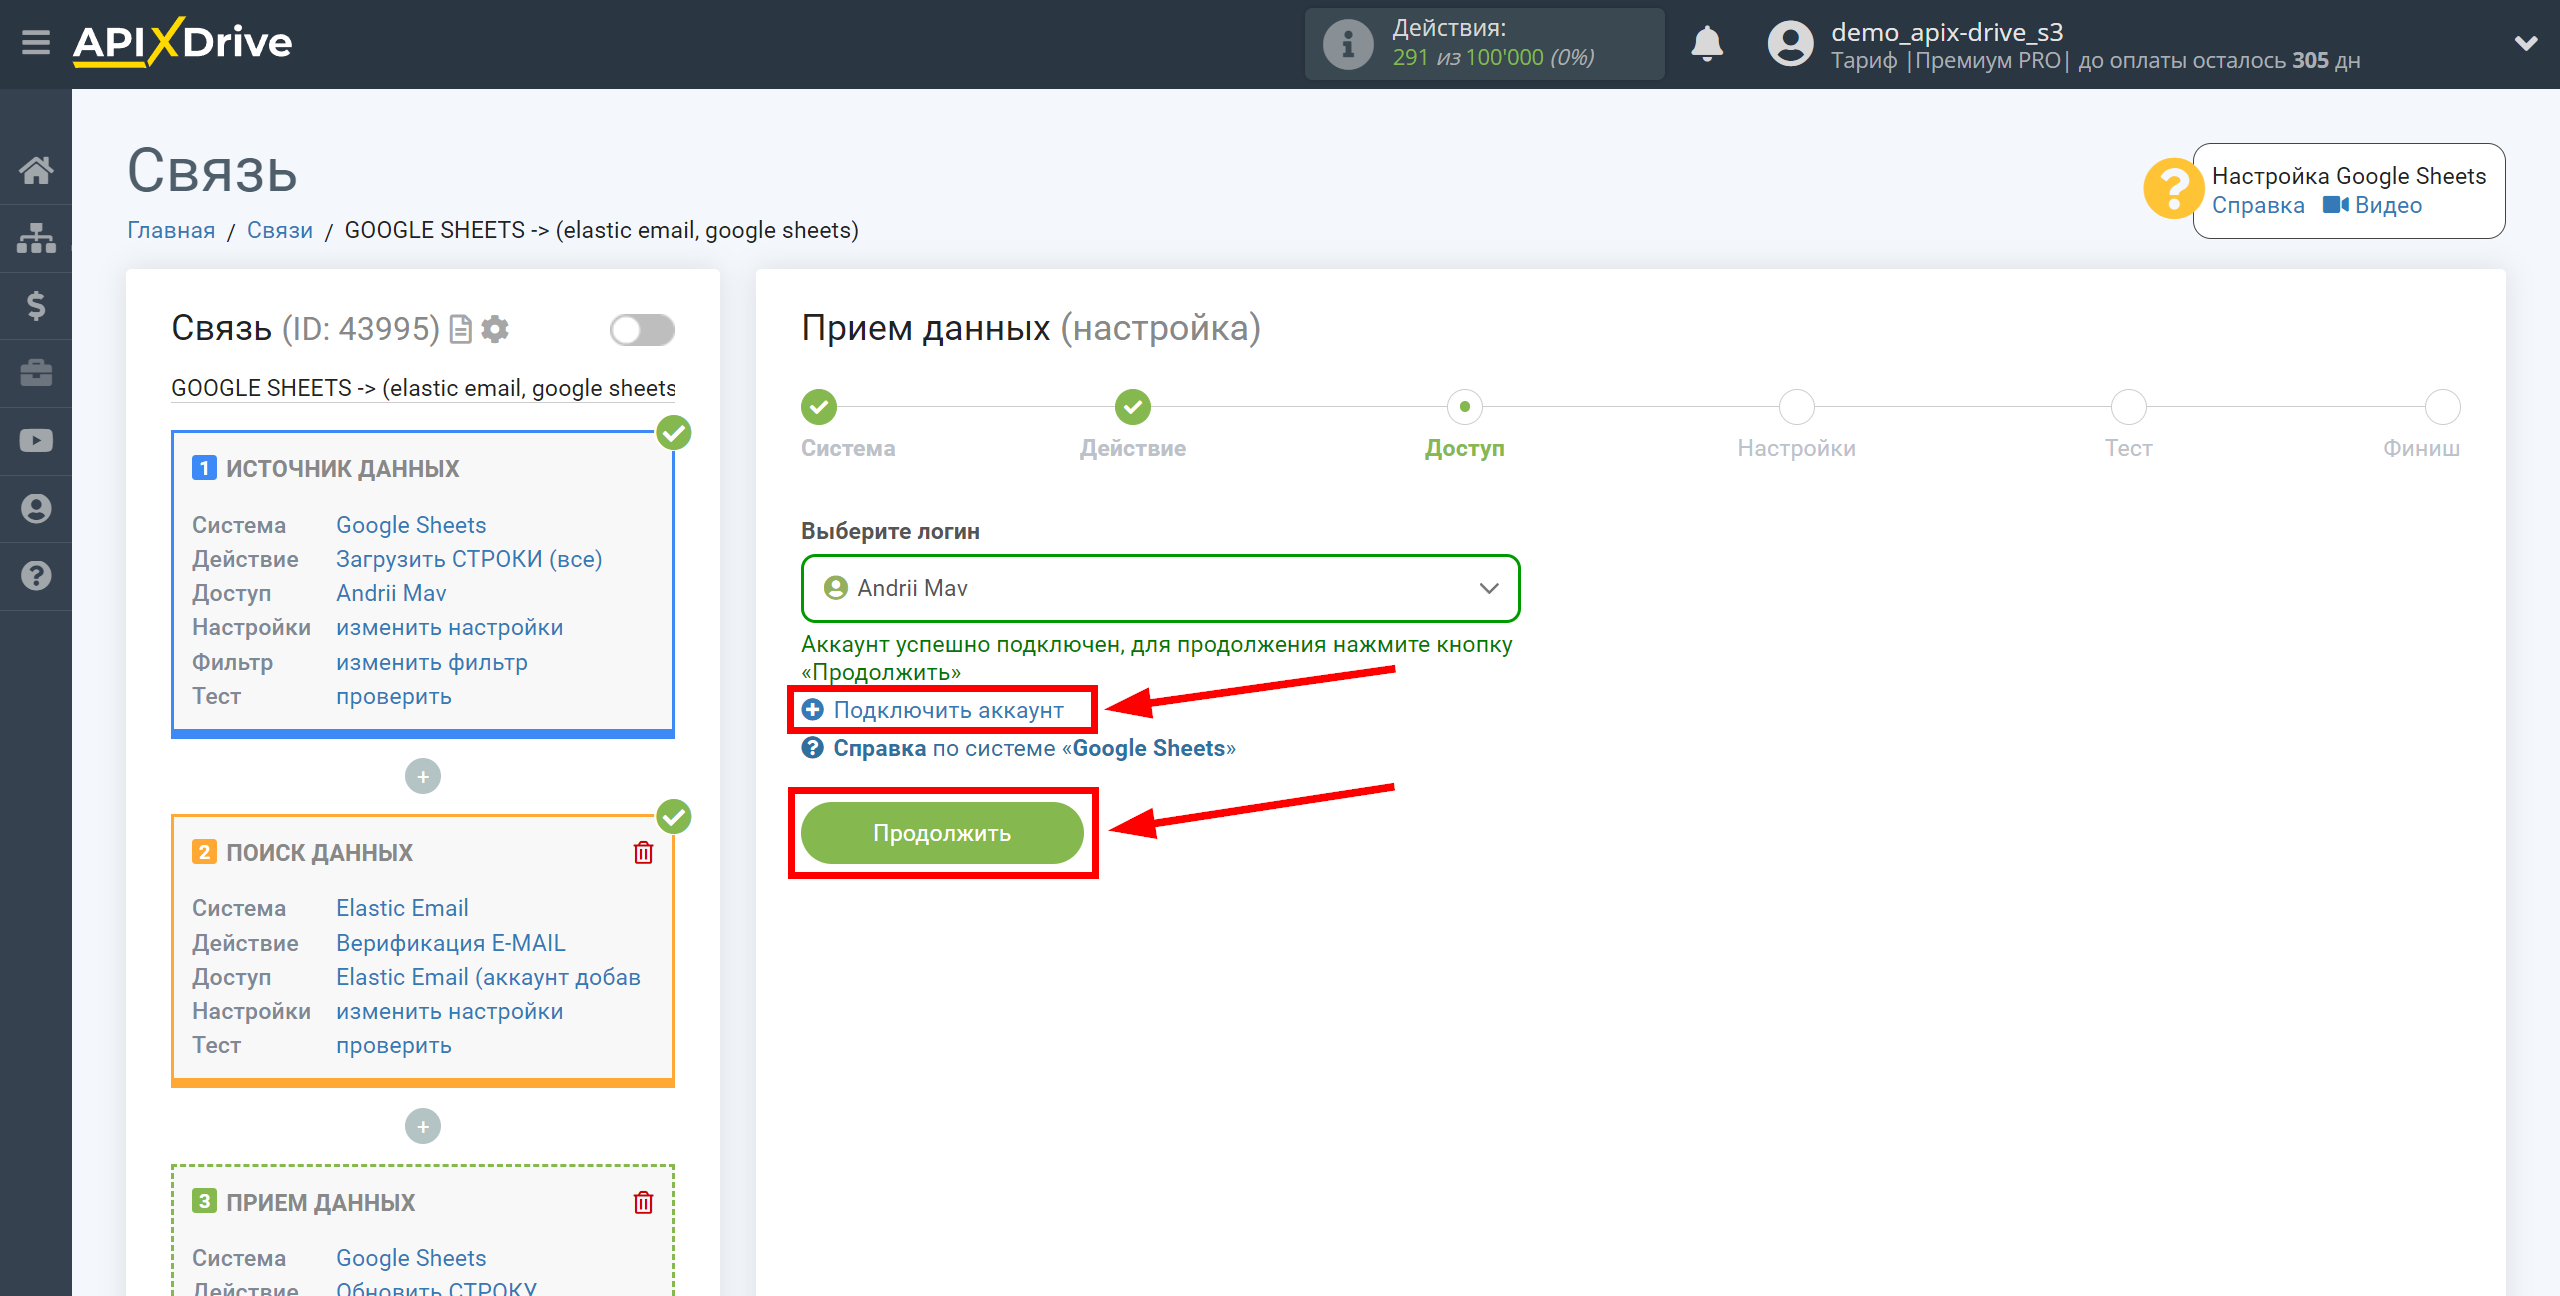Click the user avatar icon
This screenshot has height=1296, width=2560.
[x=1790, y=44]
